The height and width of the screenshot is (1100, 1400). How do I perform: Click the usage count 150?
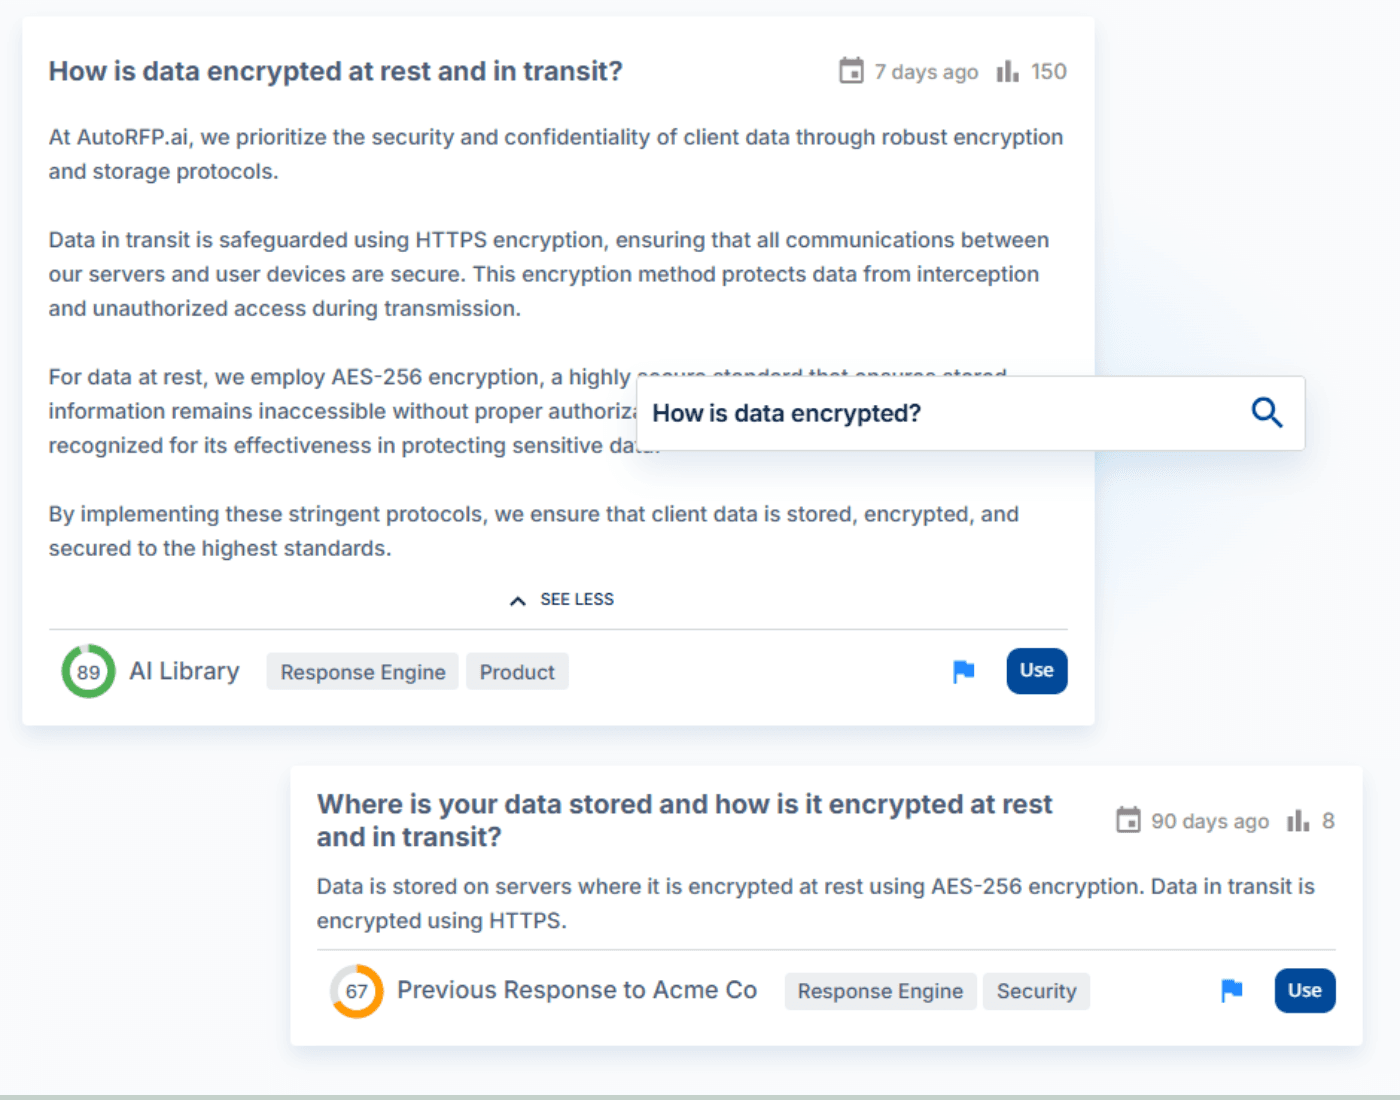tap(1049, 71)
